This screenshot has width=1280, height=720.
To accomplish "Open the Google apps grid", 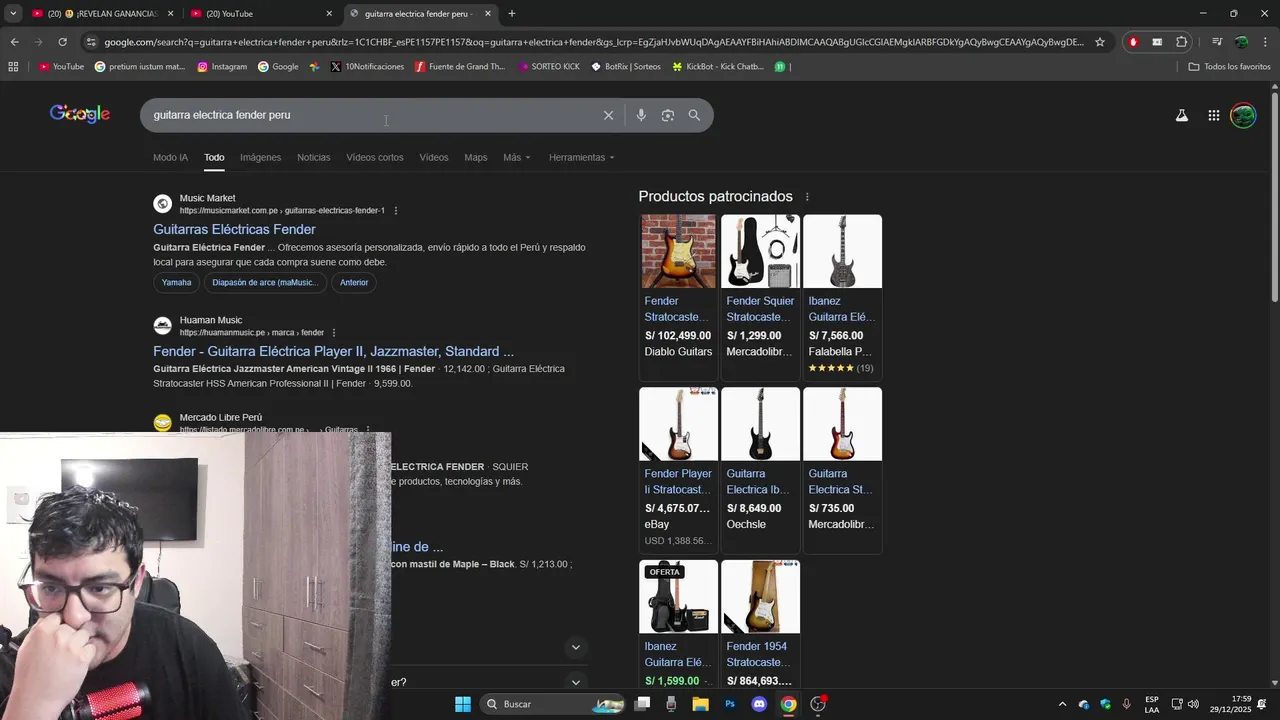I will click(1213, 115).
